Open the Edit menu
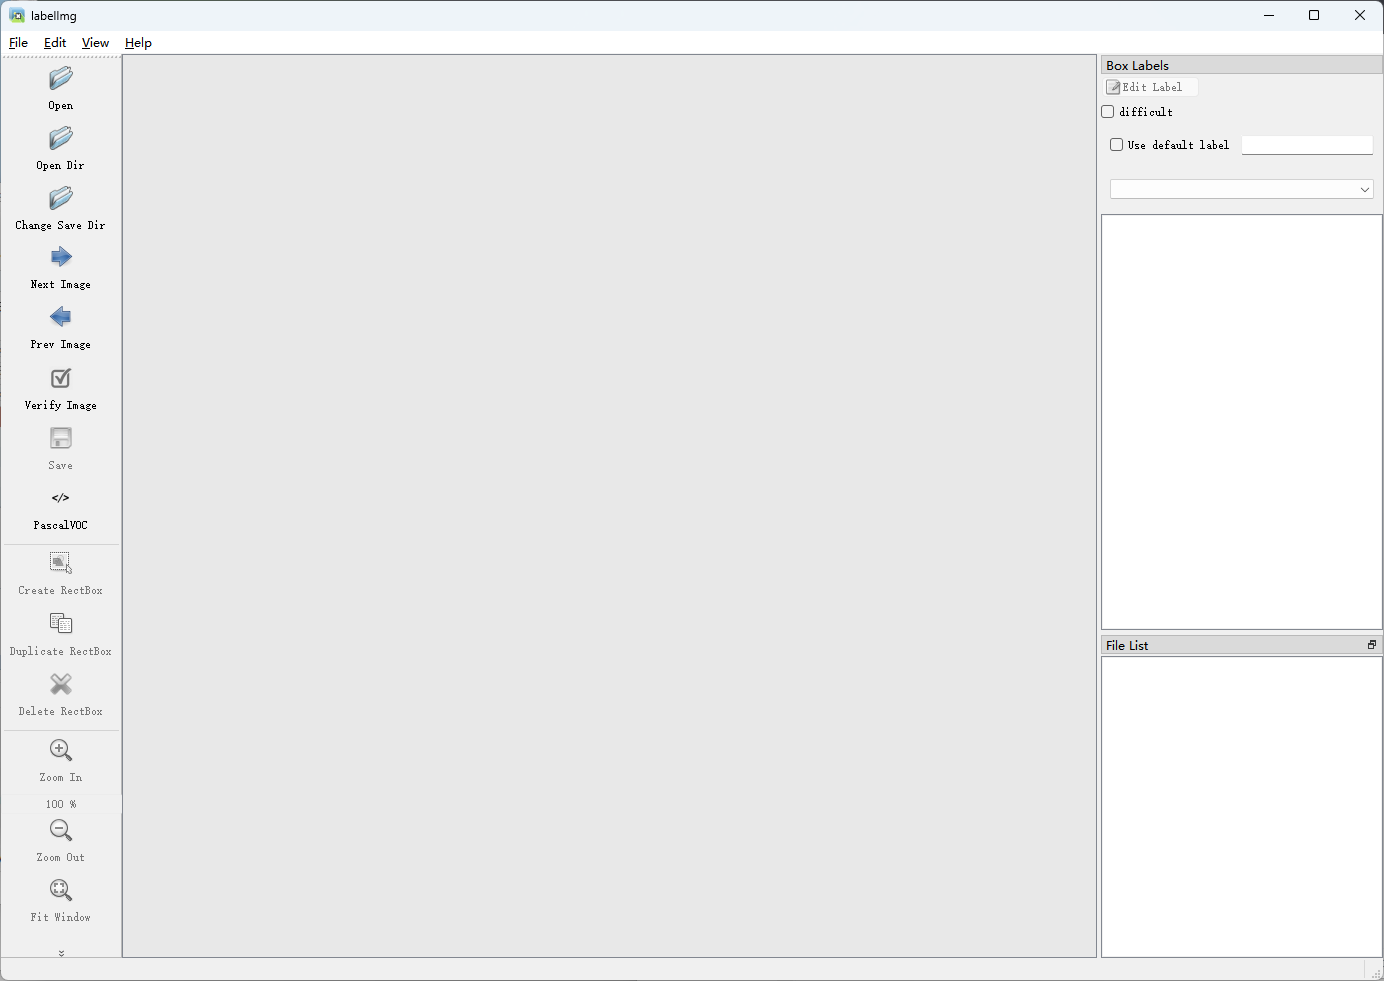Viewport: 1384px width, 981px height. pyautogui.click(x=55, y=43)
